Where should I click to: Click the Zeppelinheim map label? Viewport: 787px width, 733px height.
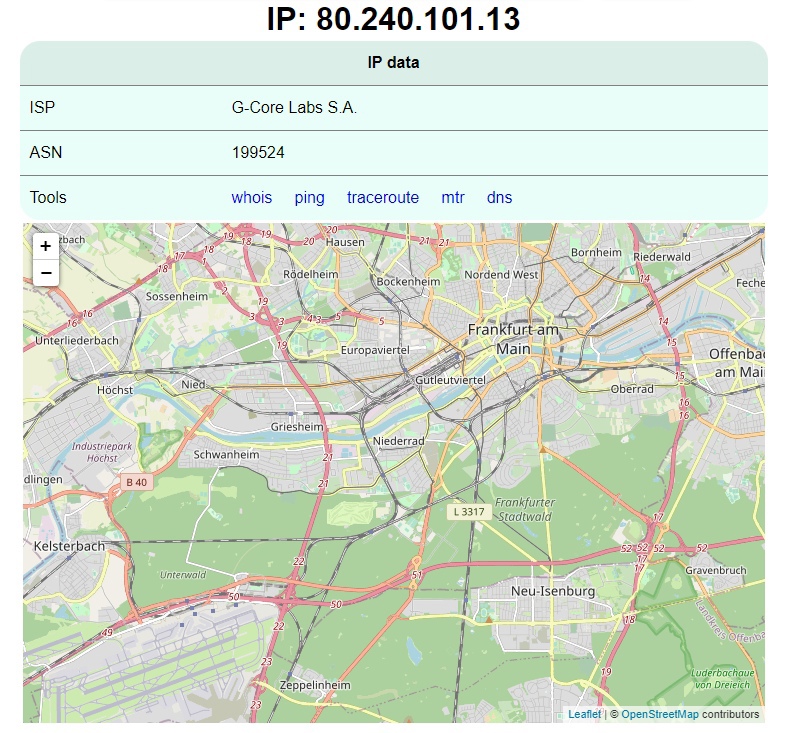(314, 685)
